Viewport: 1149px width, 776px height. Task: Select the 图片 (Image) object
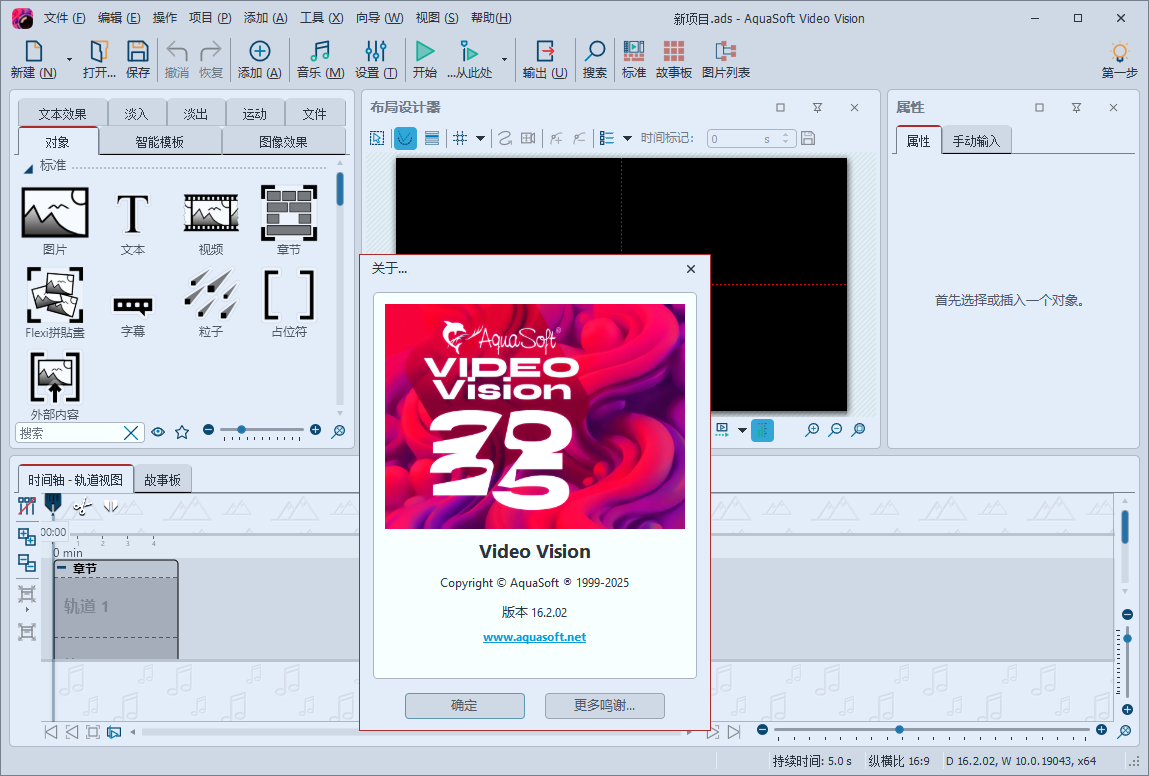(55, 220)
